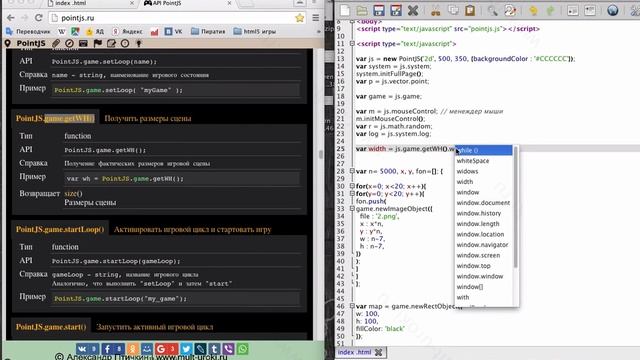The height and width of the screenshot is (360, 640).
Task: Collapse the code fold at line 28
Action: click(352, 171)
